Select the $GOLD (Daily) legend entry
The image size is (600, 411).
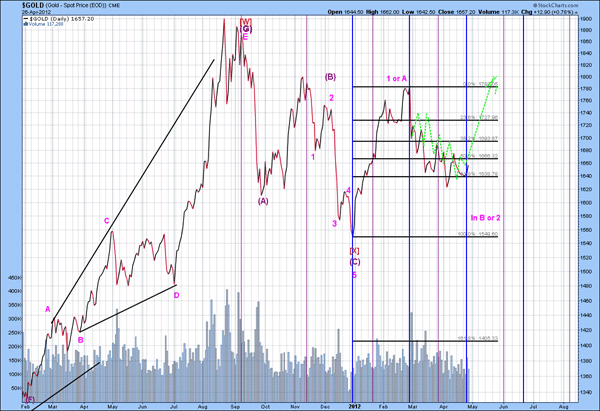tap(59, 18)
